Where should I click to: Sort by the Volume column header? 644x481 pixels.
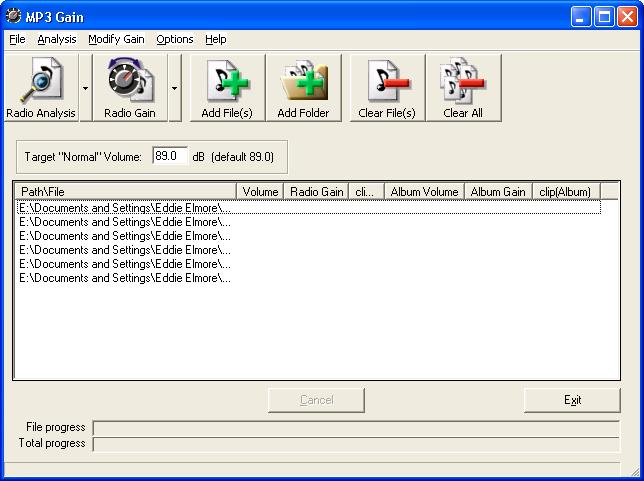pos(260,192)
